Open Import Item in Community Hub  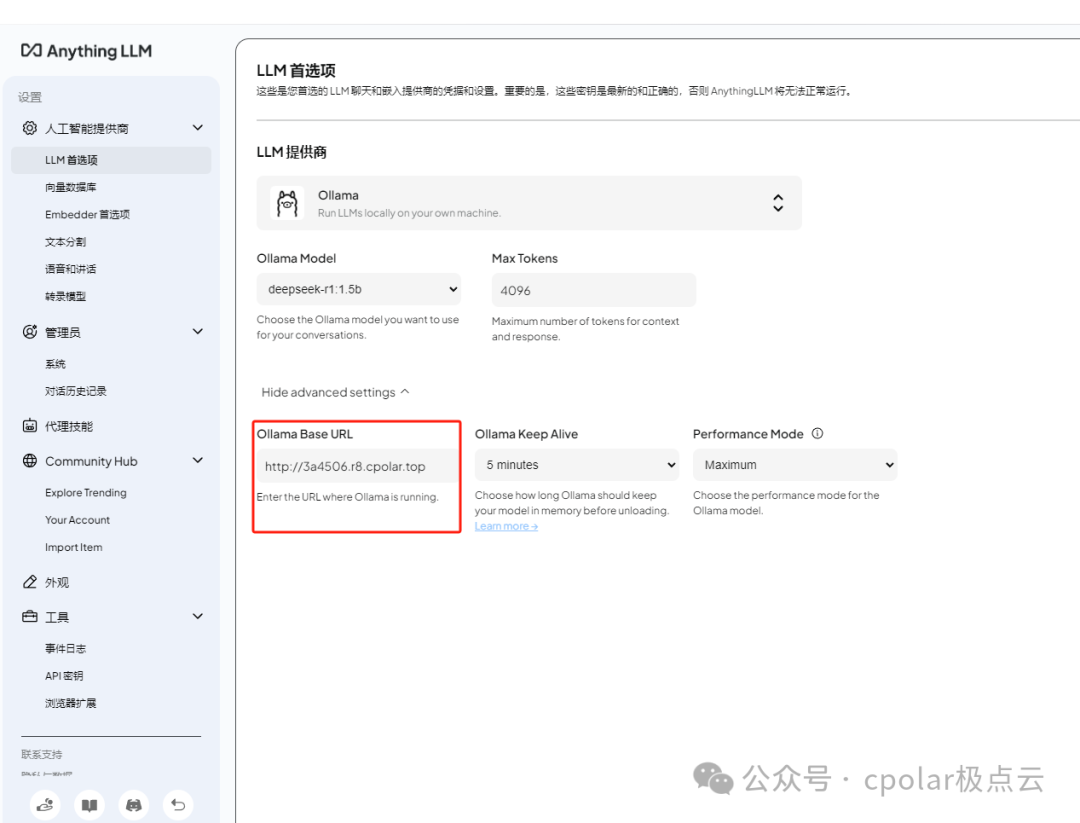coord(74,547)
